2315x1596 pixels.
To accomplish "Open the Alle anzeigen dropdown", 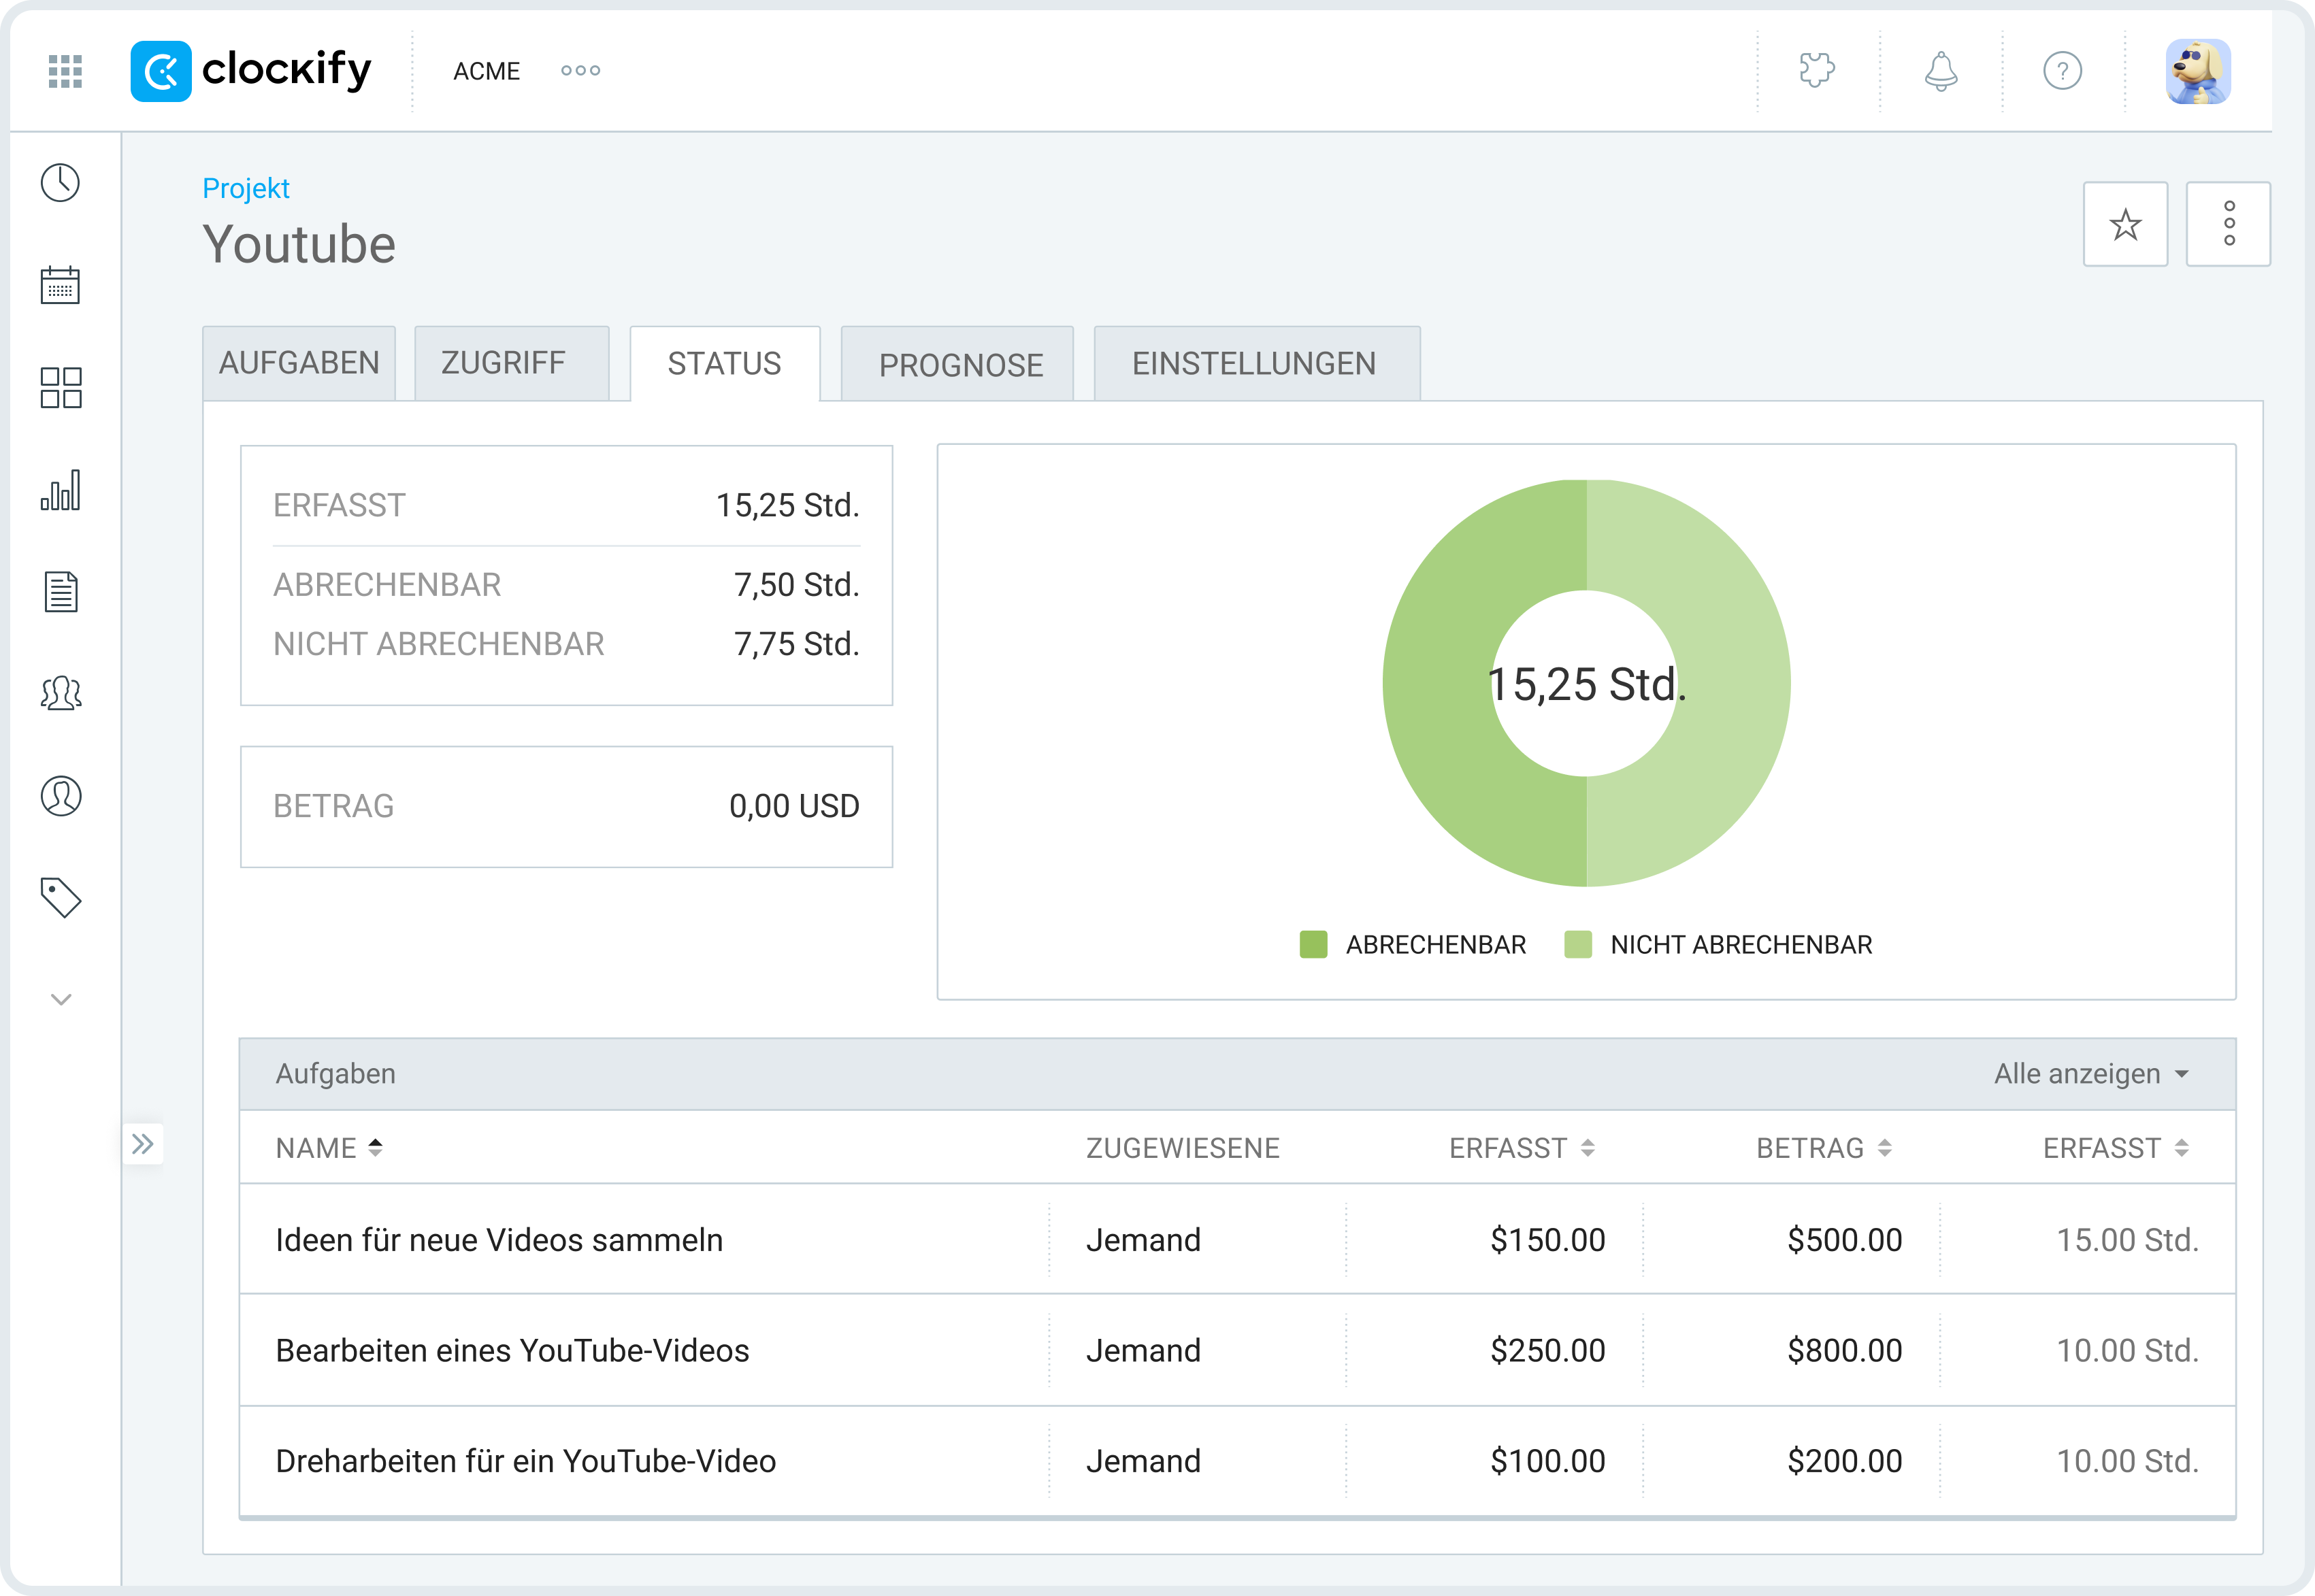I will (x=2091, y=1074).
